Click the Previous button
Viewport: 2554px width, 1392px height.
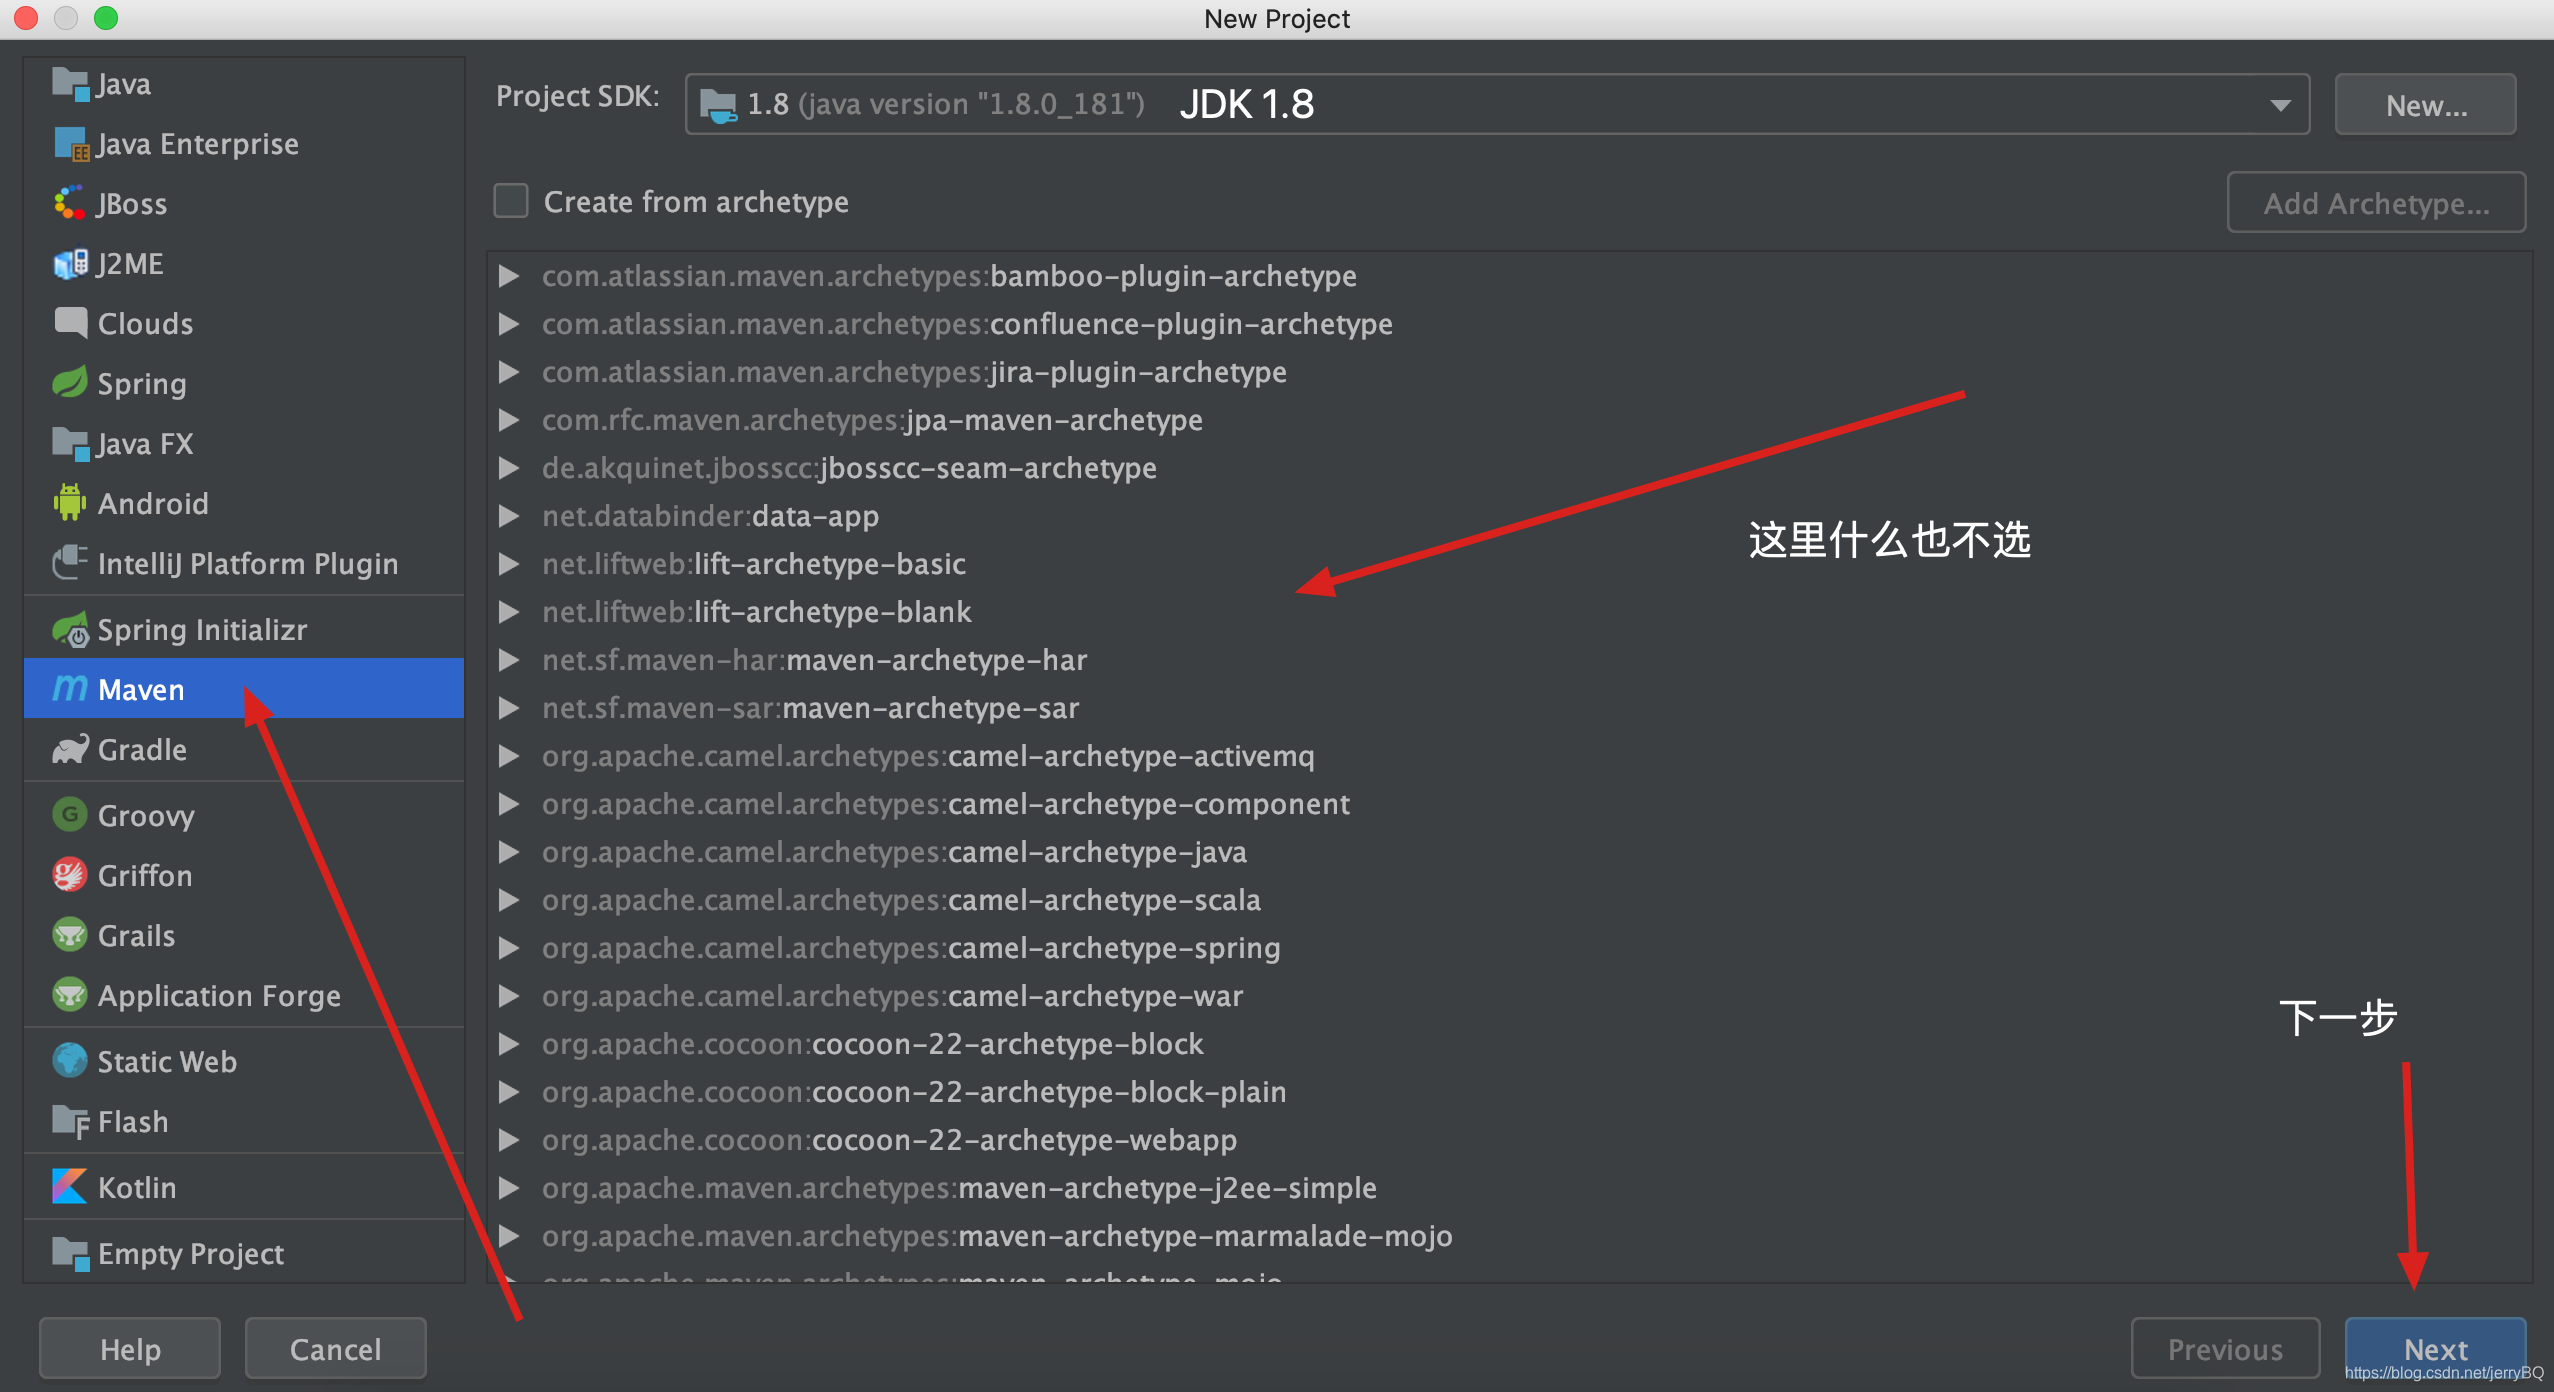point(2225,1349)
